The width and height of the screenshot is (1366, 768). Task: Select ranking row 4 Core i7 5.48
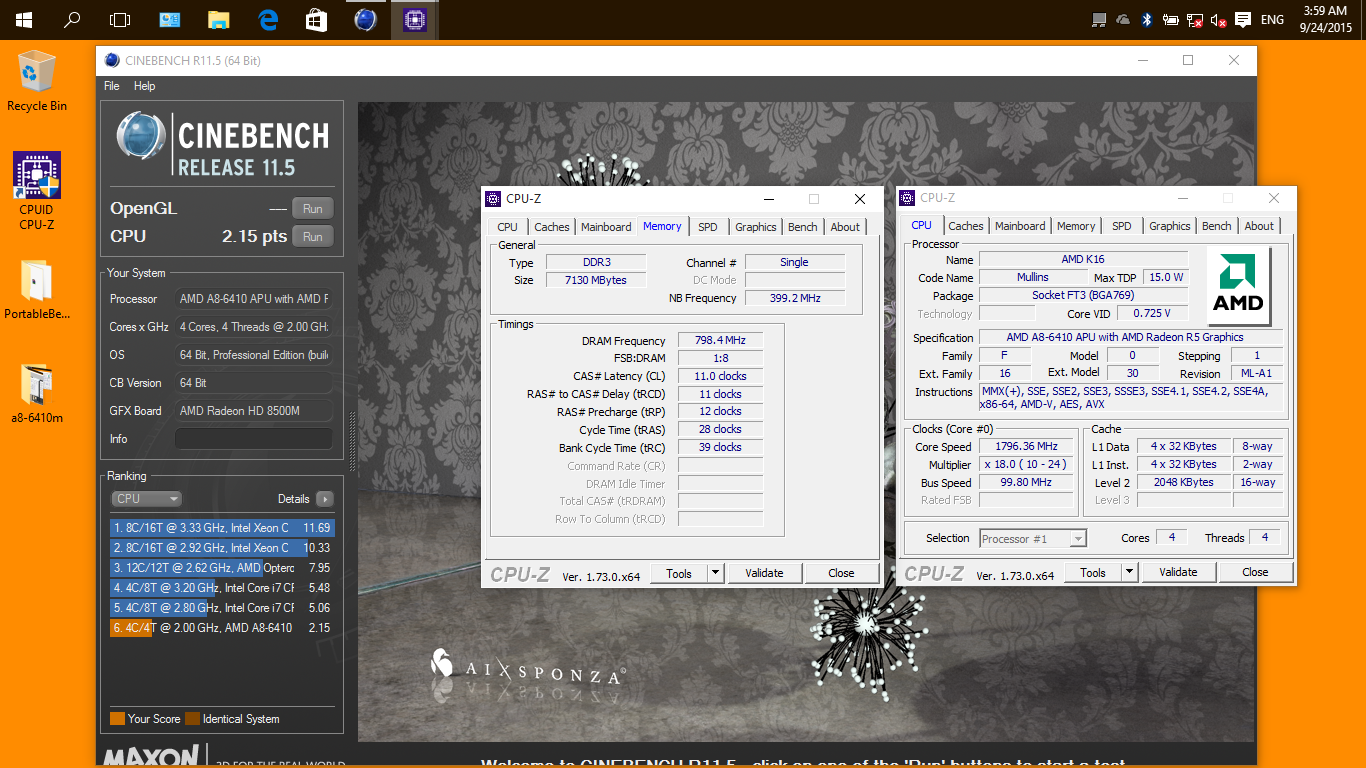pos(221,588)
